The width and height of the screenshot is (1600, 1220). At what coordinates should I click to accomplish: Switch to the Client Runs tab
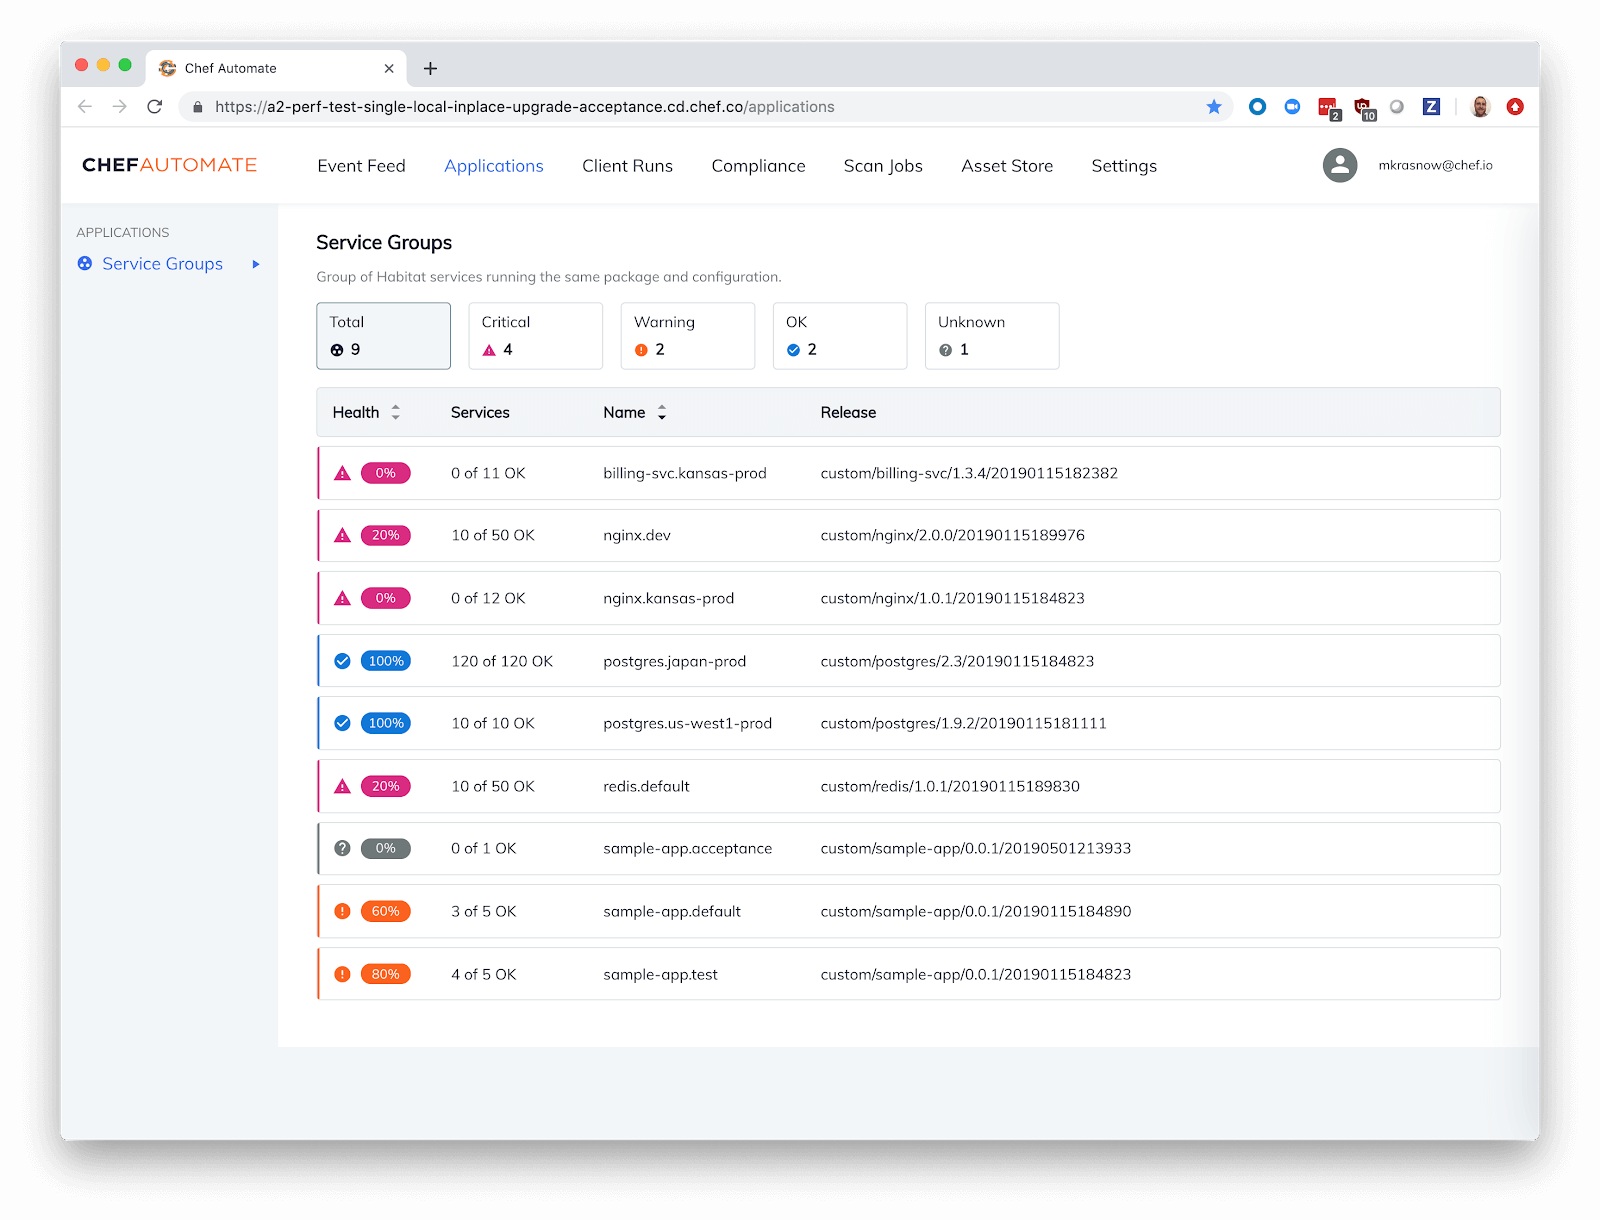pos(627,166)
